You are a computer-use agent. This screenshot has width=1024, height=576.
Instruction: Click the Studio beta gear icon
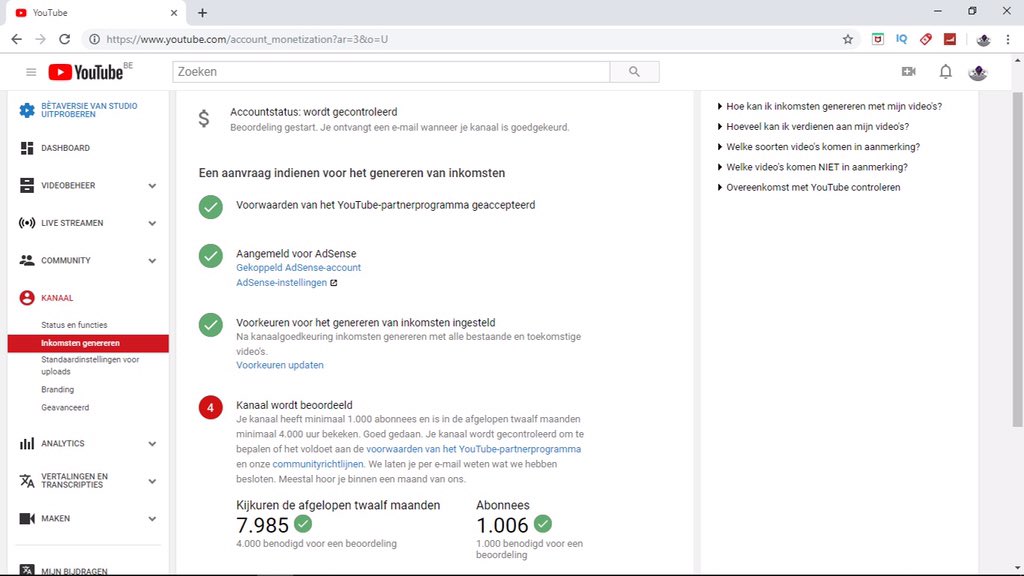[x=27, y=110]
